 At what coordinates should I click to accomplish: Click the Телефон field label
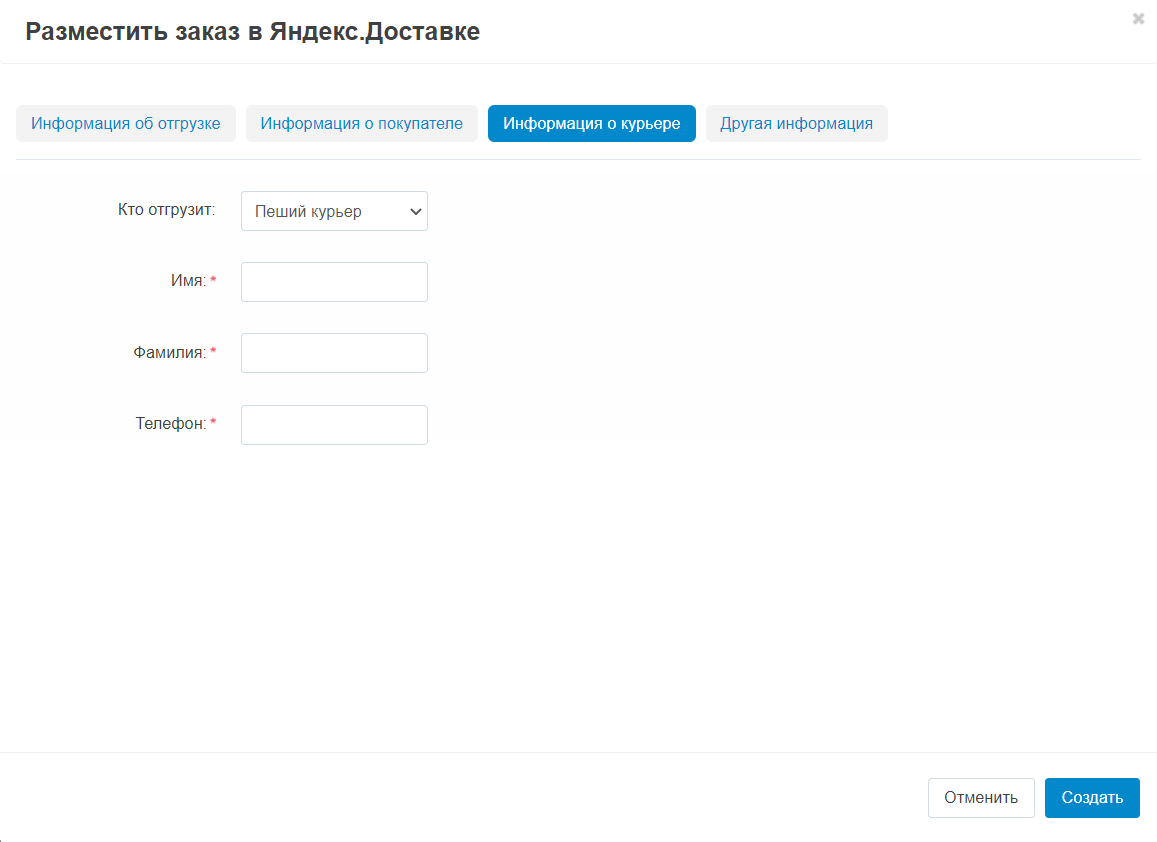(x=170, y=424)
